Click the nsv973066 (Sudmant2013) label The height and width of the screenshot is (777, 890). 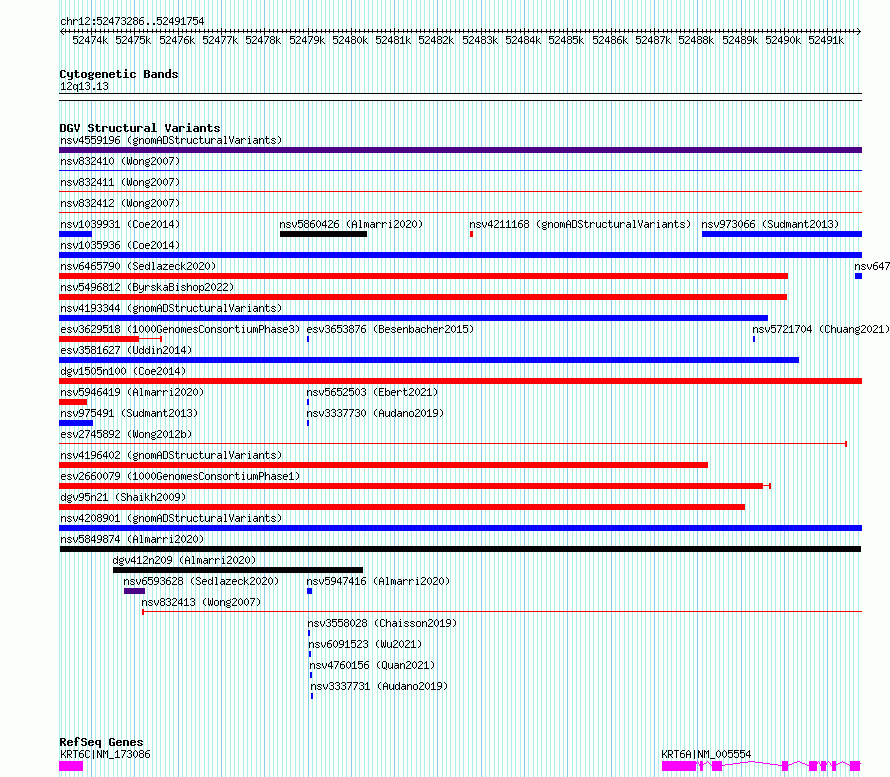point(770,224)
